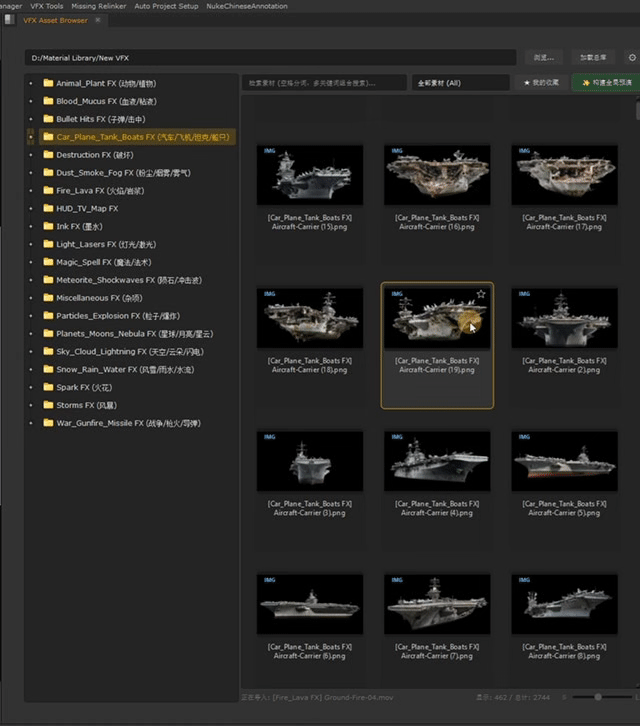640x726 pixels.
Task: Expand the Car_Plane_Tank_Boats FX tree node
Action: (31, 137)
